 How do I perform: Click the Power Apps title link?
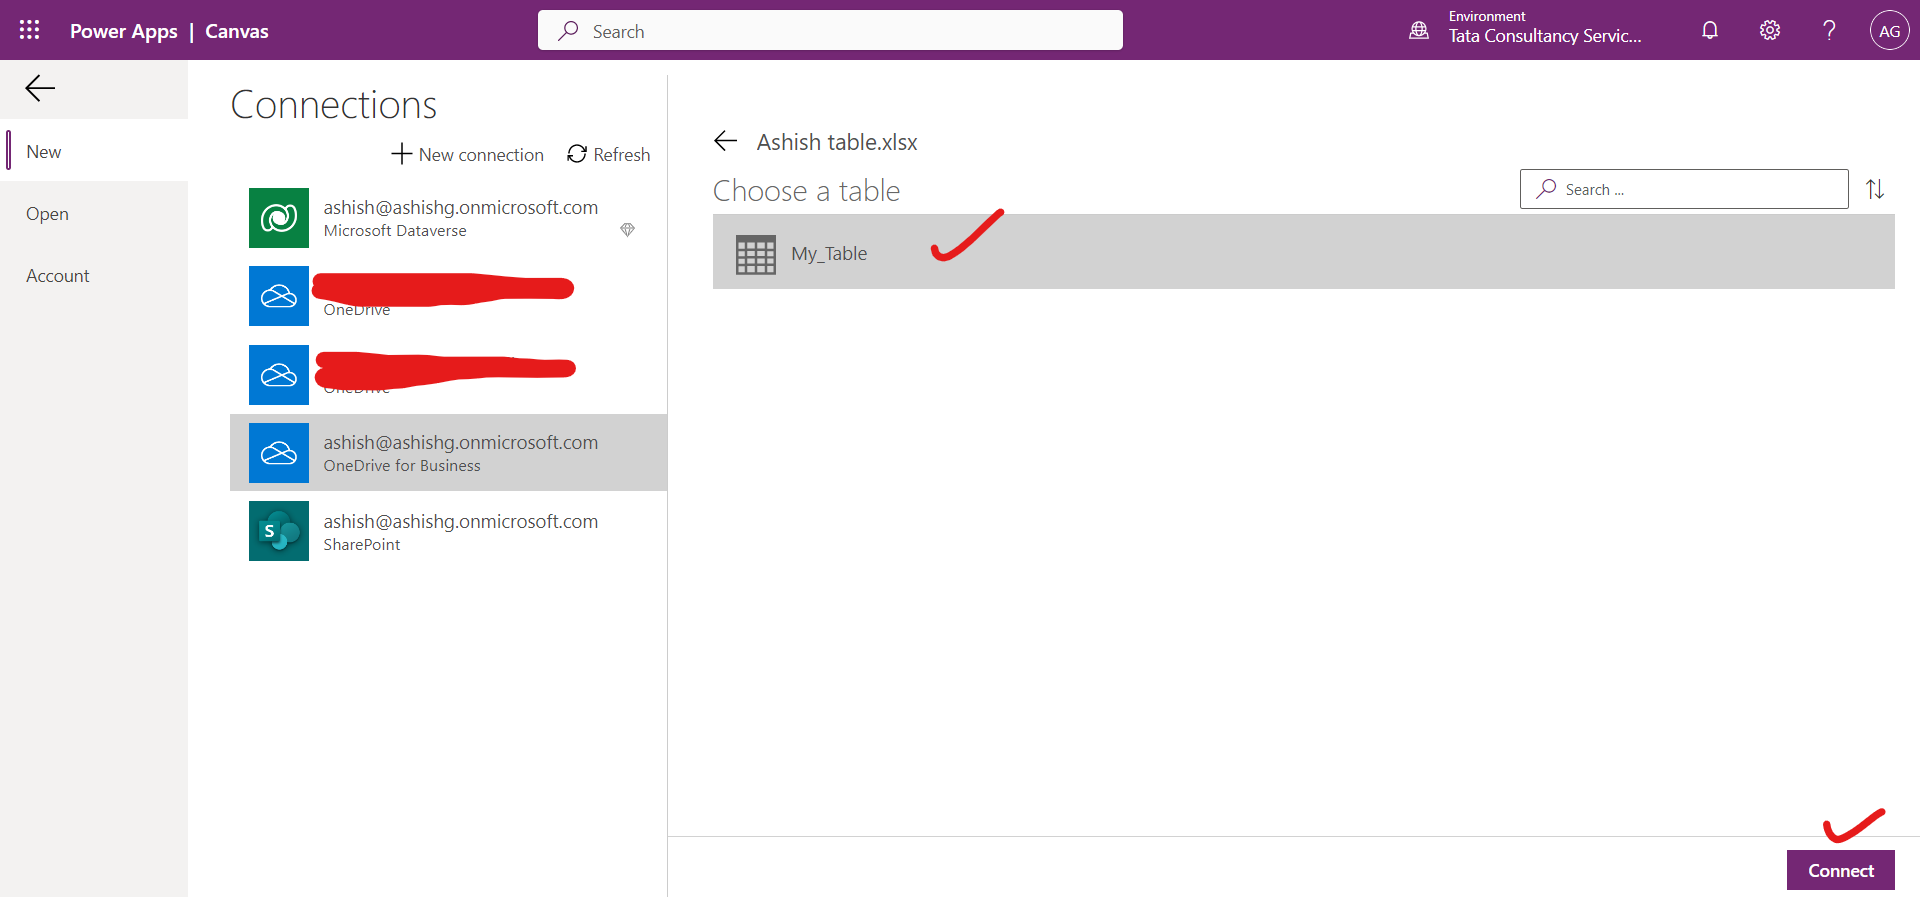pyautogui.click(x=124, y=31)
